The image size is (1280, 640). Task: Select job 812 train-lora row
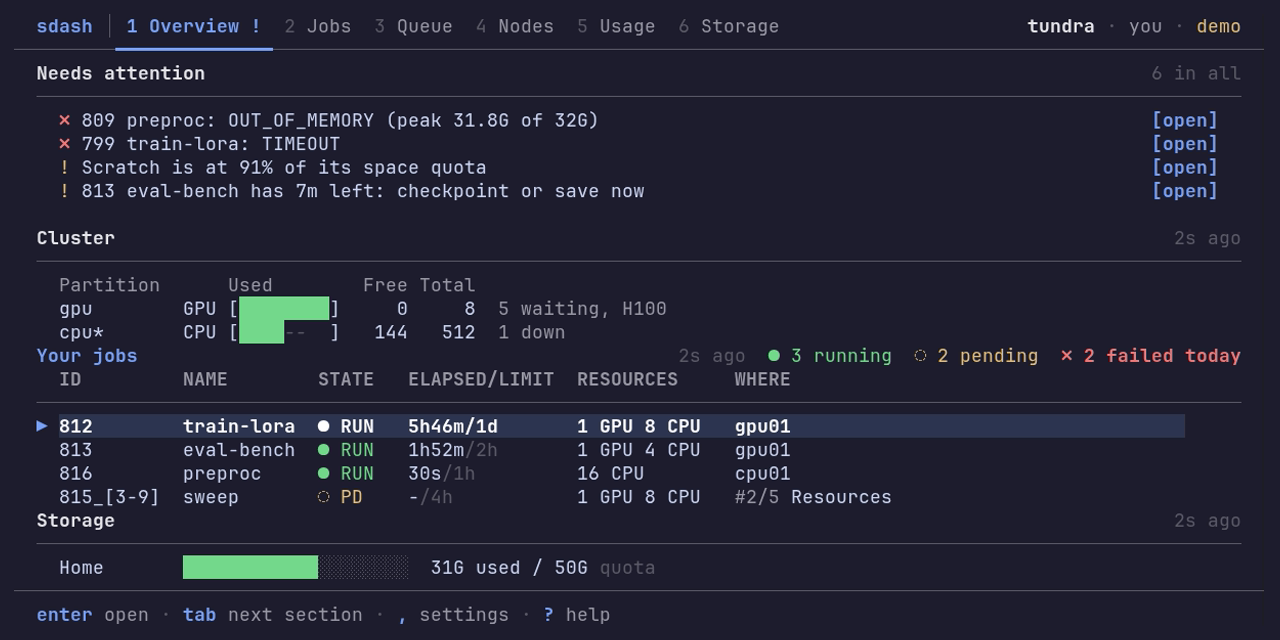pos(622,426)
